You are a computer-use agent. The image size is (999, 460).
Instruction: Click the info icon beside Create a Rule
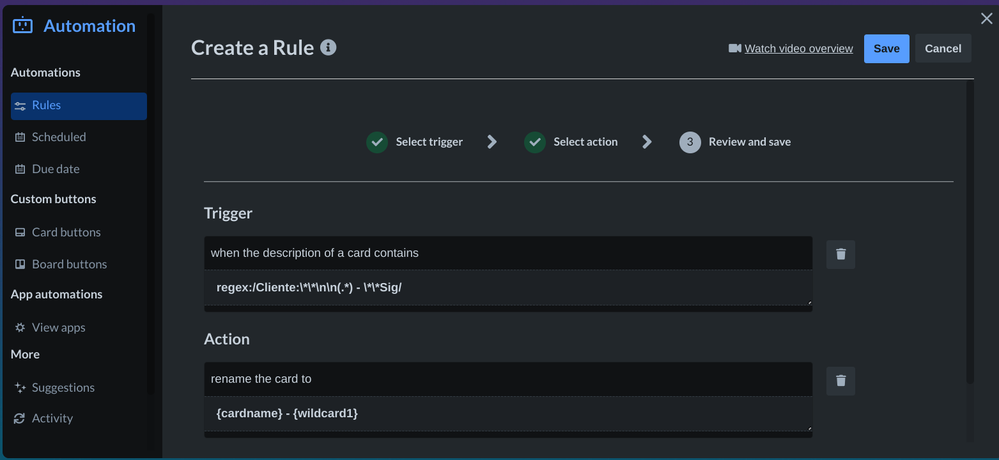(x=328, y=48)
